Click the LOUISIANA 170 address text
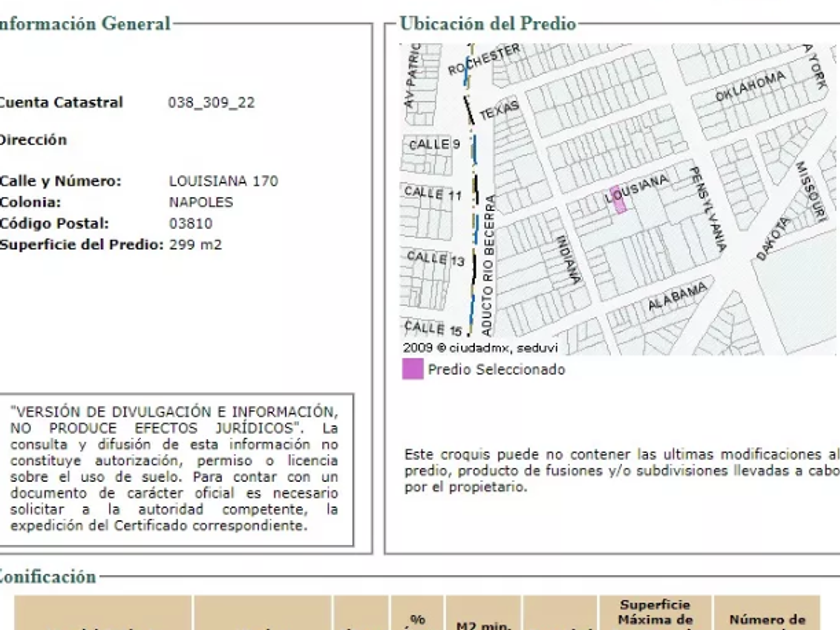 224,181
